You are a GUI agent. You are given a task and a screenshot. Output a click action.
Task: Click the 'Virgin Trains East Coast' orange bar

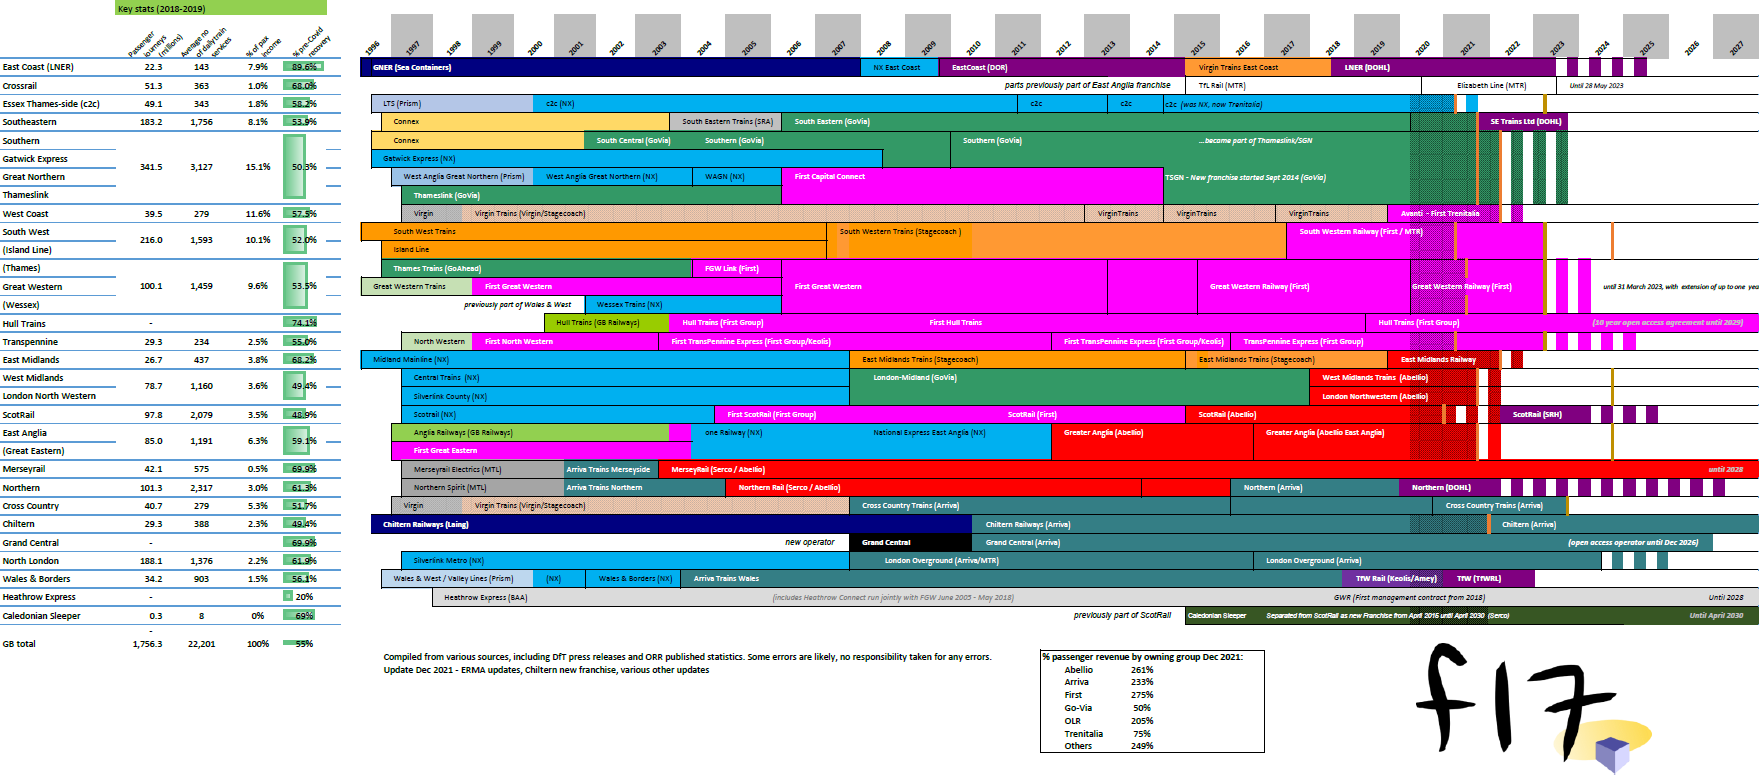pos(1258,68)
